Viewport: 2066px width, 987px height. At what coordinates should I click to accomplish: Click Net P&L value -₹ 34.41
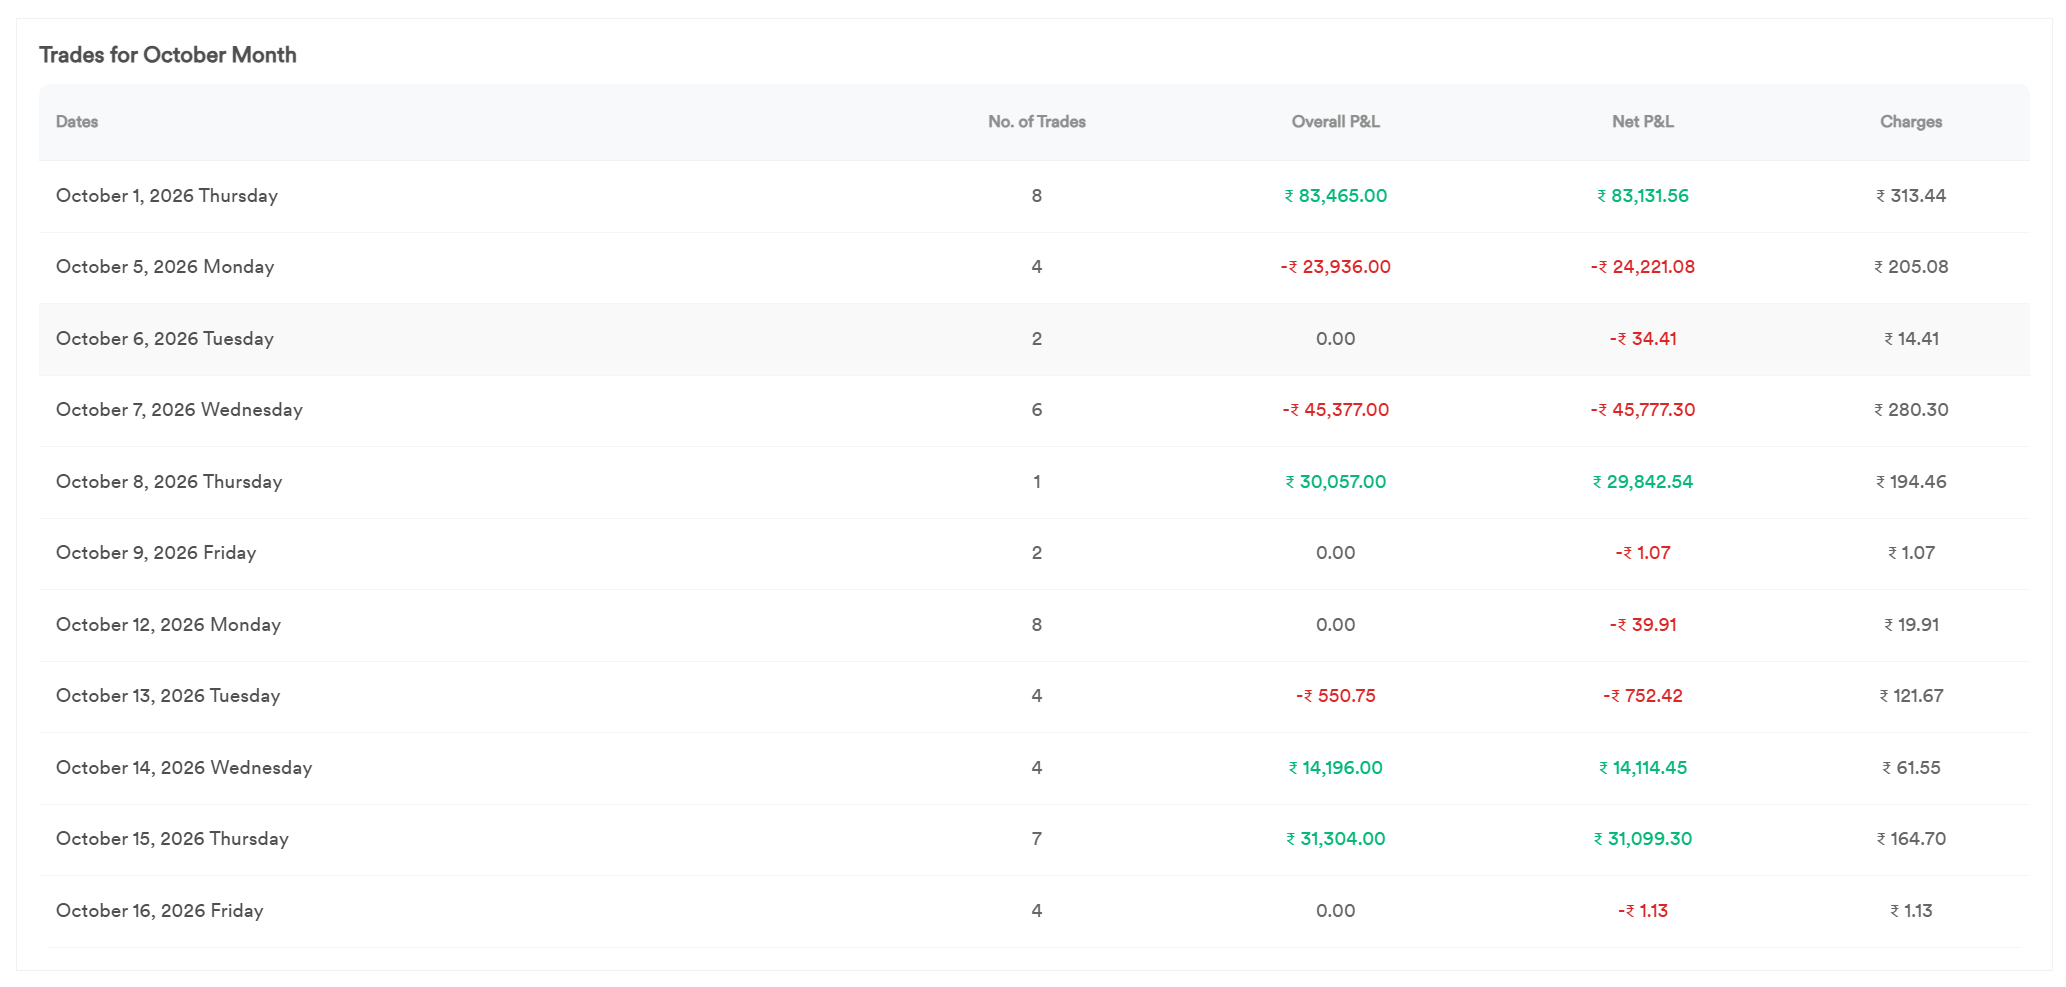pyautogui.click(x=1643, y=339)
